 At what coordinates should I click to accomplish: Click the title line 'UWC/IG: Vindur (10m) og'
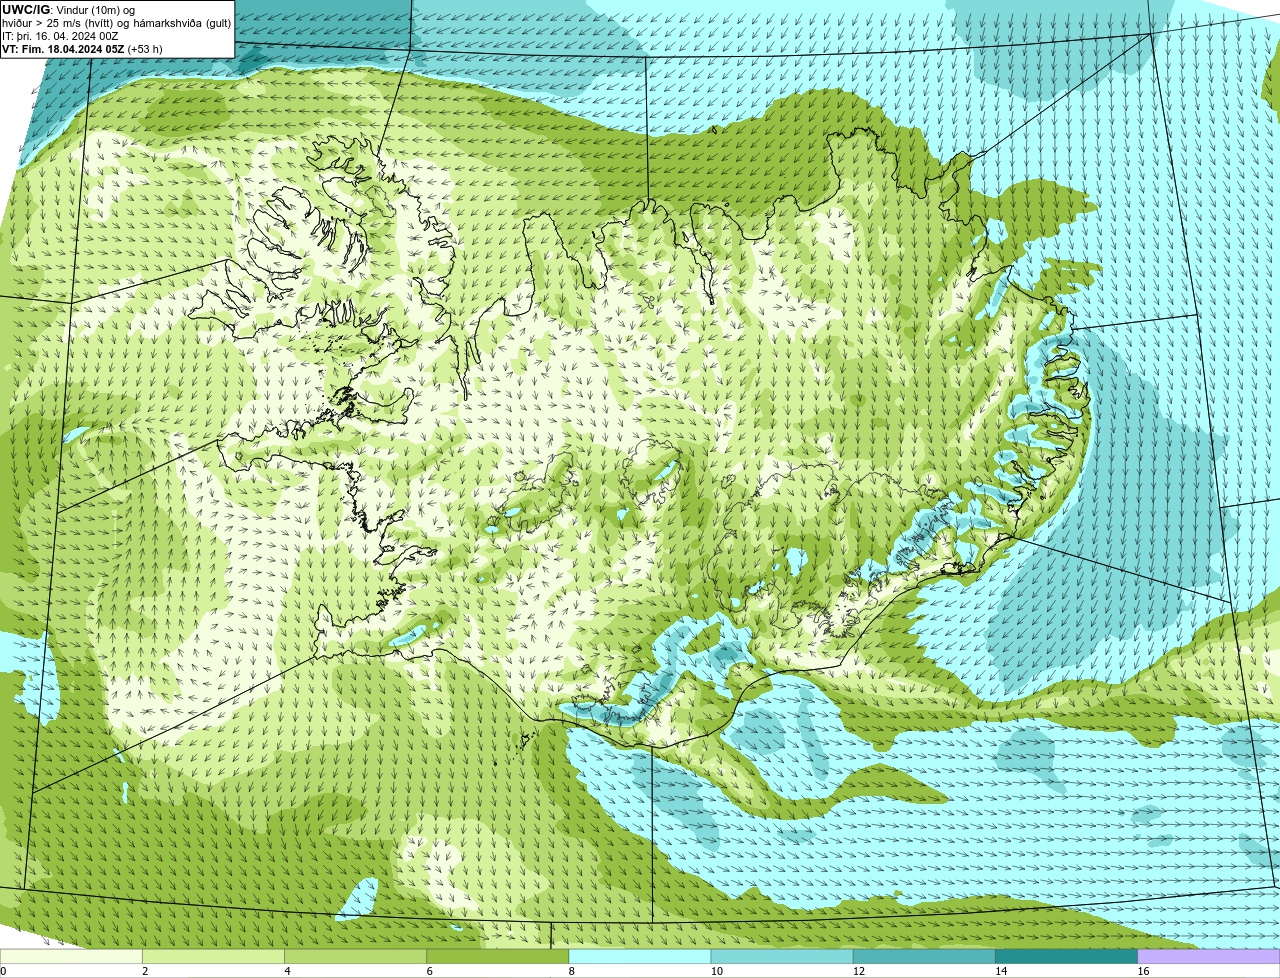[x=68, y=10]
